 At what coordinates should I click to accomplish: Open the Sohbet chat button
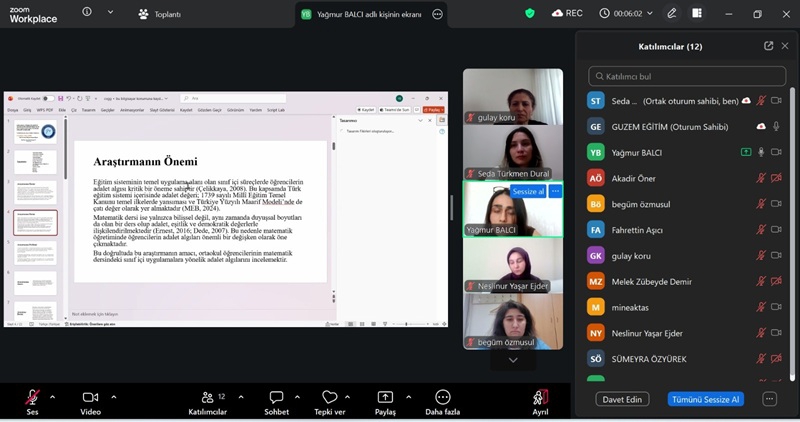[x=276, y=402]
